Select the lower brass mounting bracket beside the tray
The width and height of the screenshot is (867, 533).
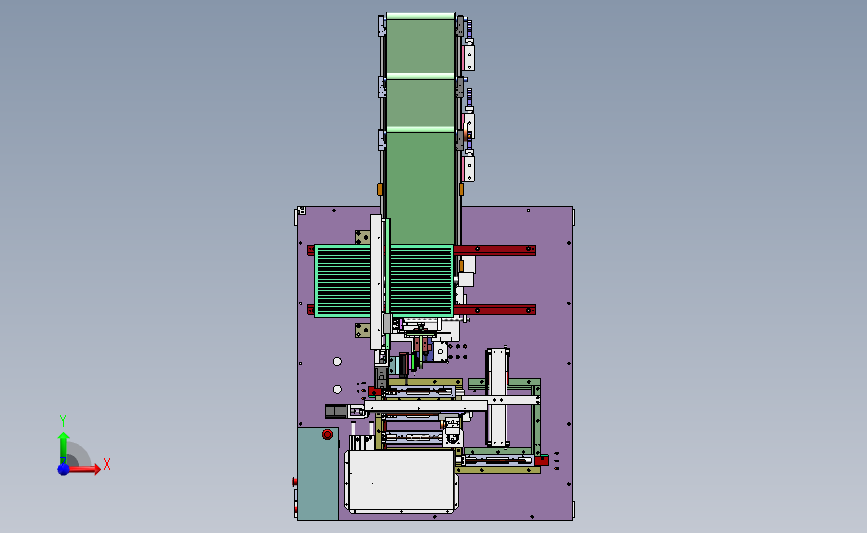(x=363, y=331)
